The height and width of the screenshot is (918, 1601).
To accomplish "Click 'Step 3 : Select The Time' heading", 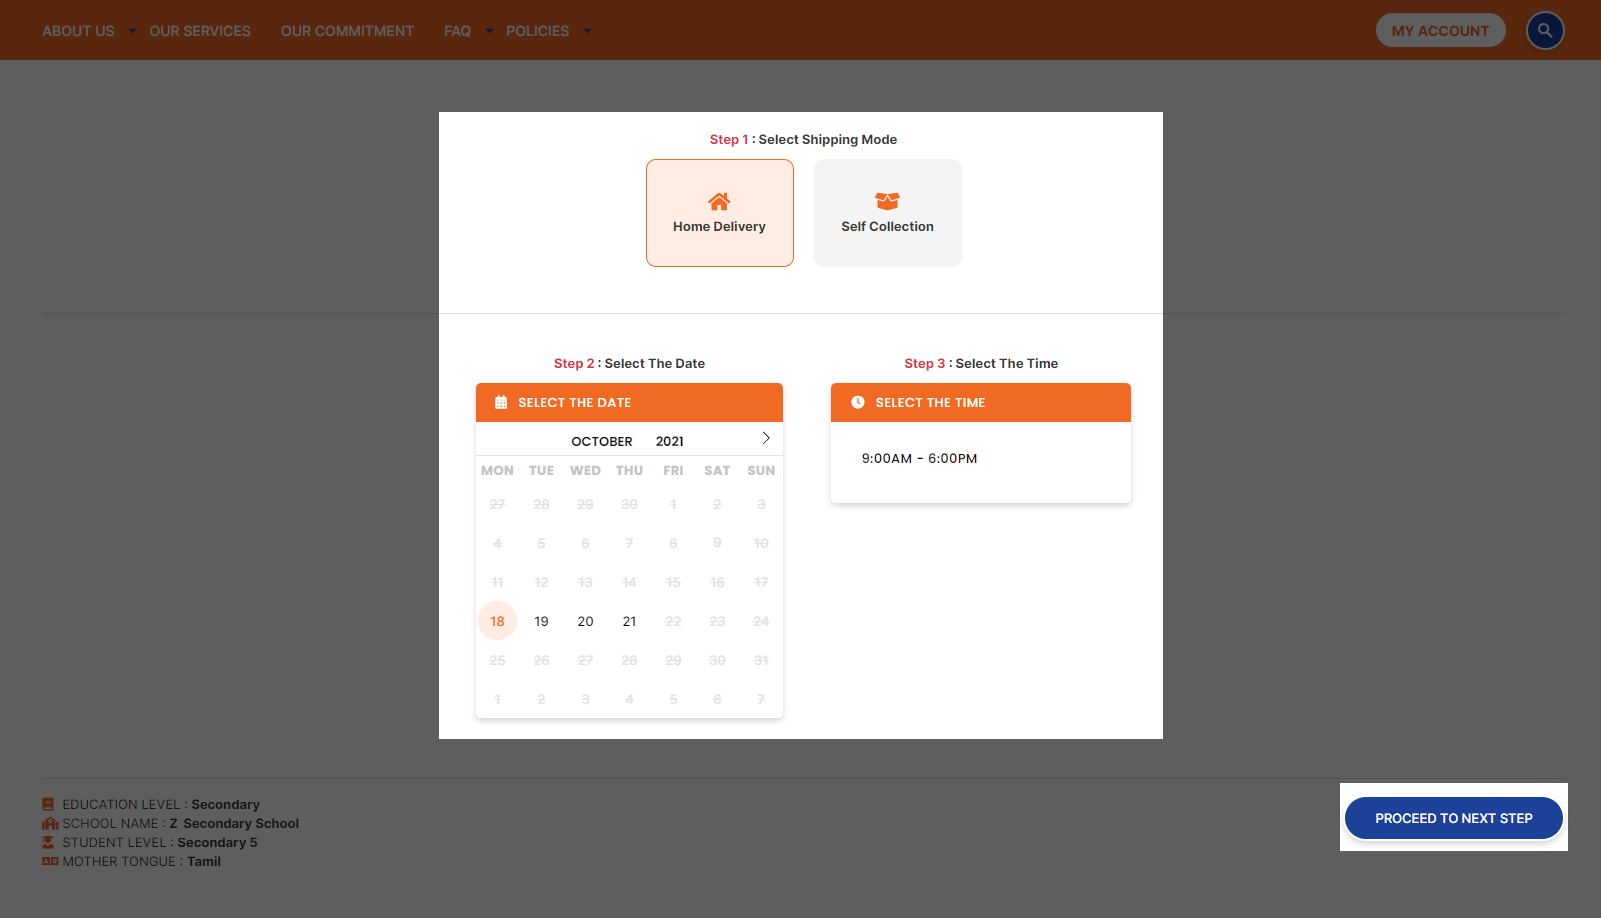I will pos(981,363).
